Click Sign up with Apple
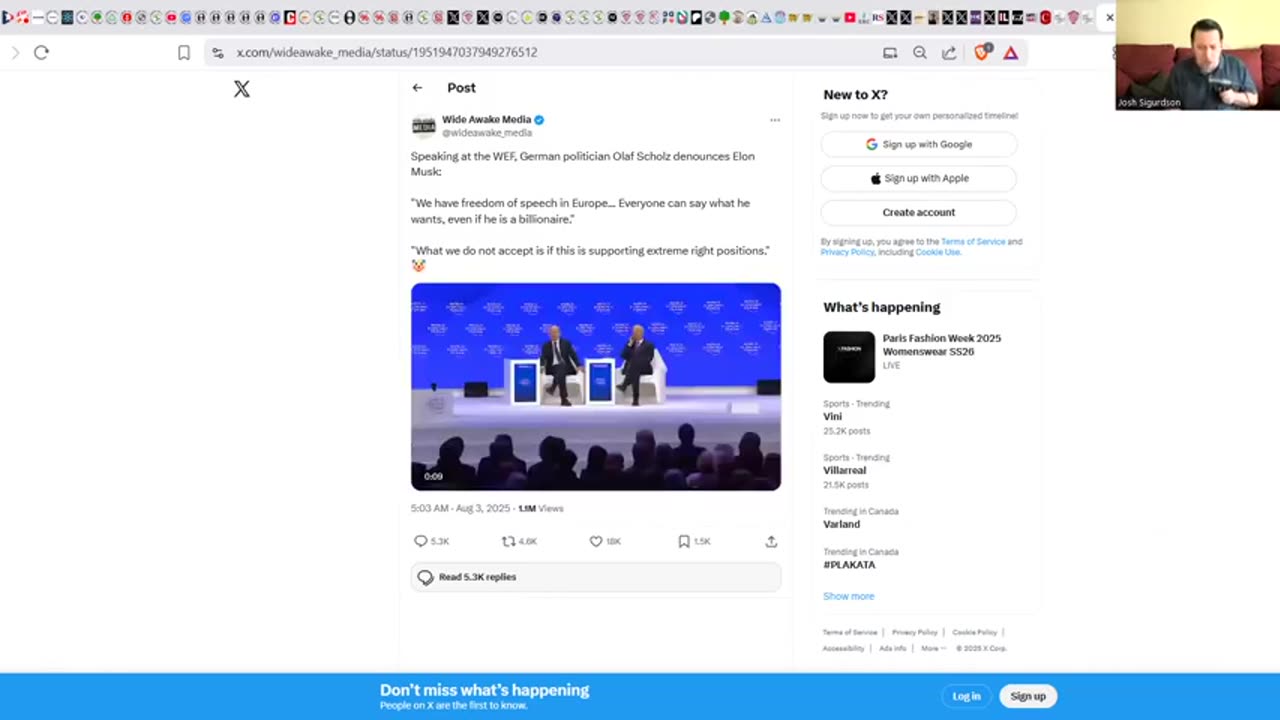This screenshot has width=1280, height=720. click(x=919, y=178)
